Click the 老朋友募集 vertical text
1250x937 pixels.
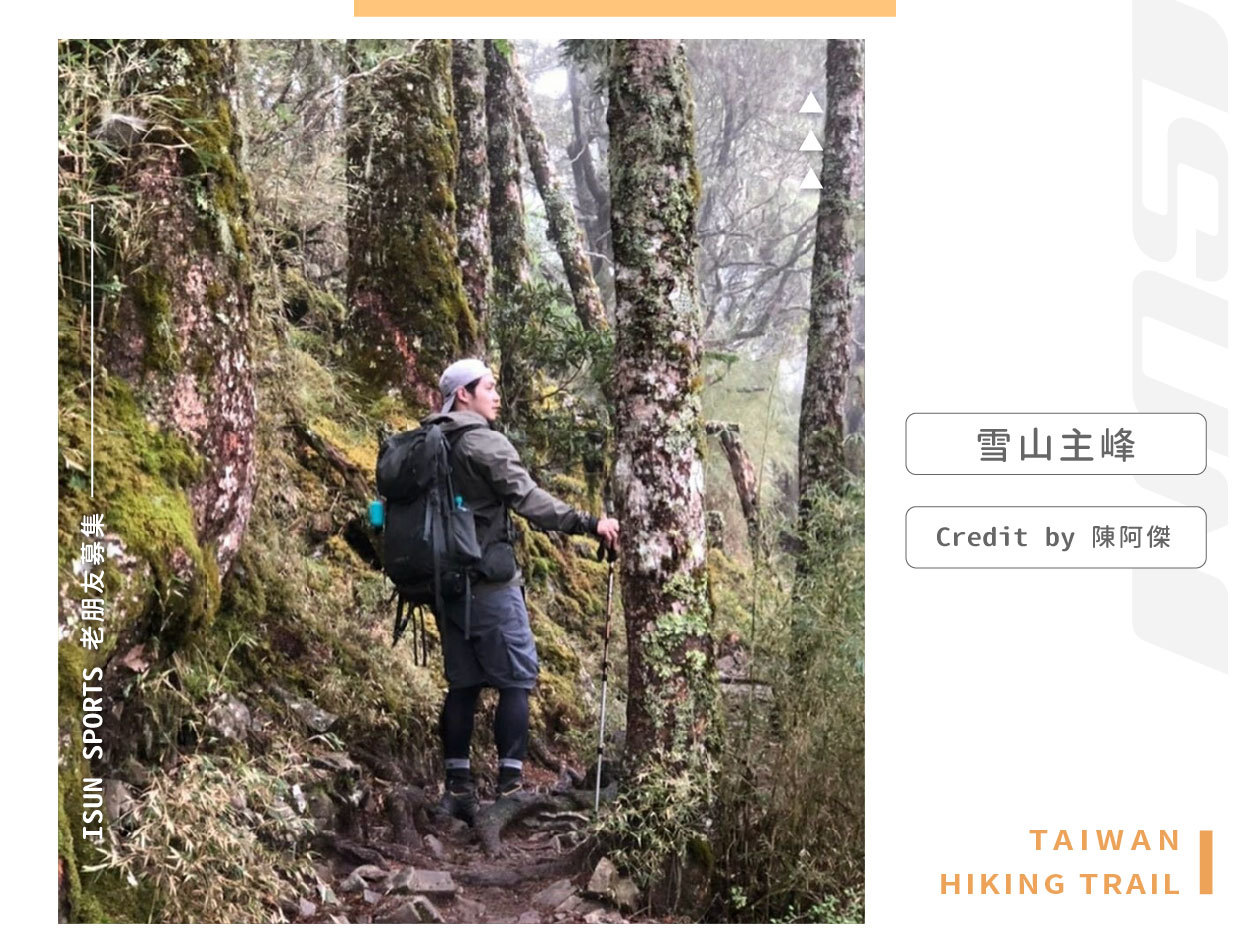click(x=93, y=581)
